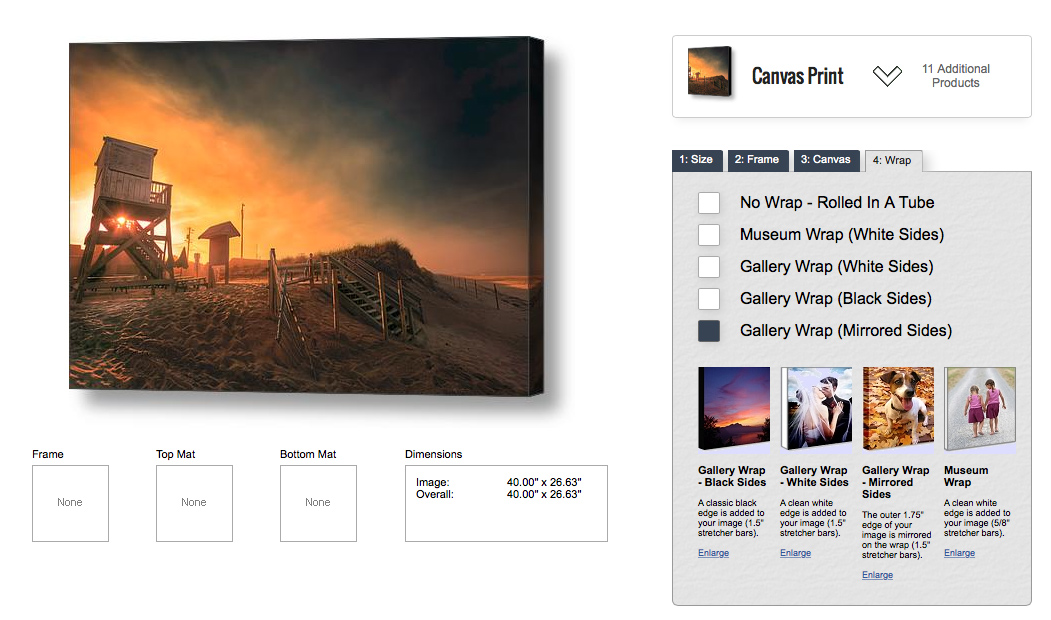
Task: Check Museum Wrap (White Sides) option
Action: [709, 235]
